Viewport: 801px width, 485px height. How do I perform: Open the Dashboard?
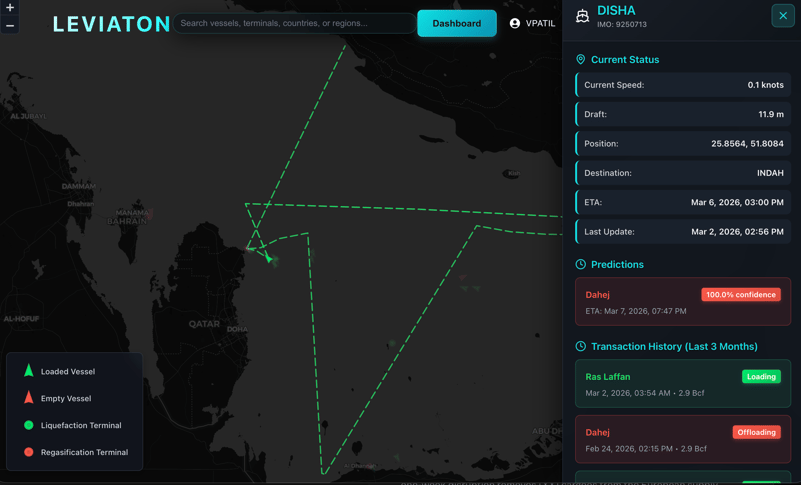pyautogui.click(x=456, y=23)
